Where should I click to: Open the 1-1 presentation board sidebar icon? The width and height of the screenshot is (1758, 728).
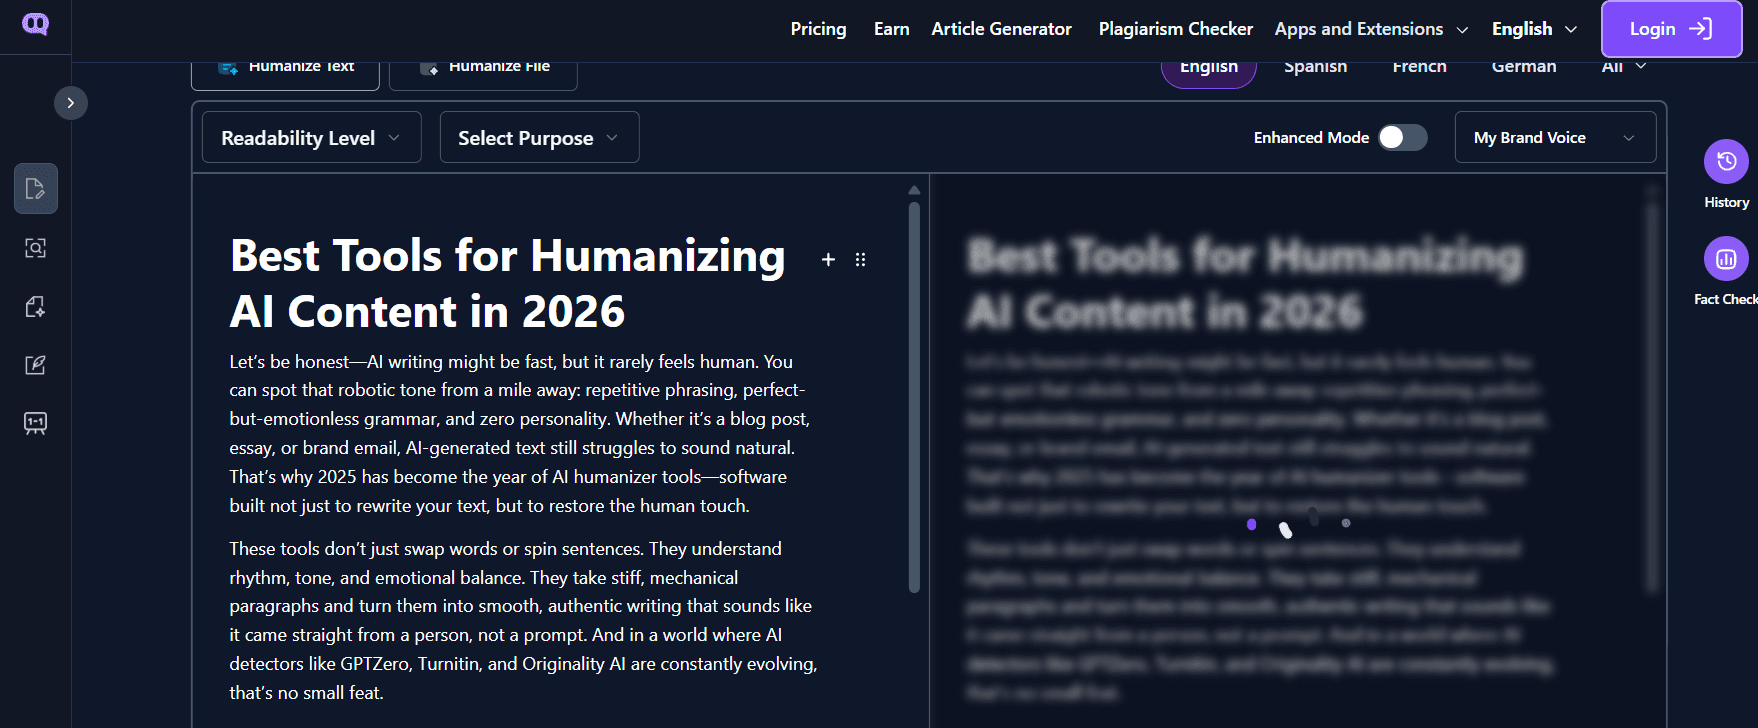tap(36, 423)
